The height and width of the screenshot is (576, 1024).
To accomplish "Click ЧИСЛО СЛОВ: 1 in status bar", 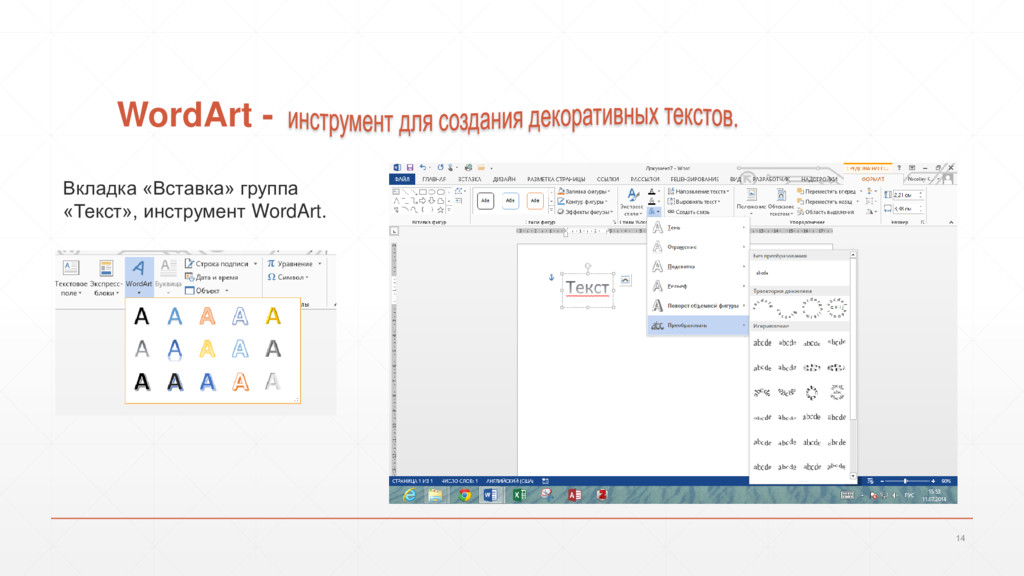I will pos(460,481).
